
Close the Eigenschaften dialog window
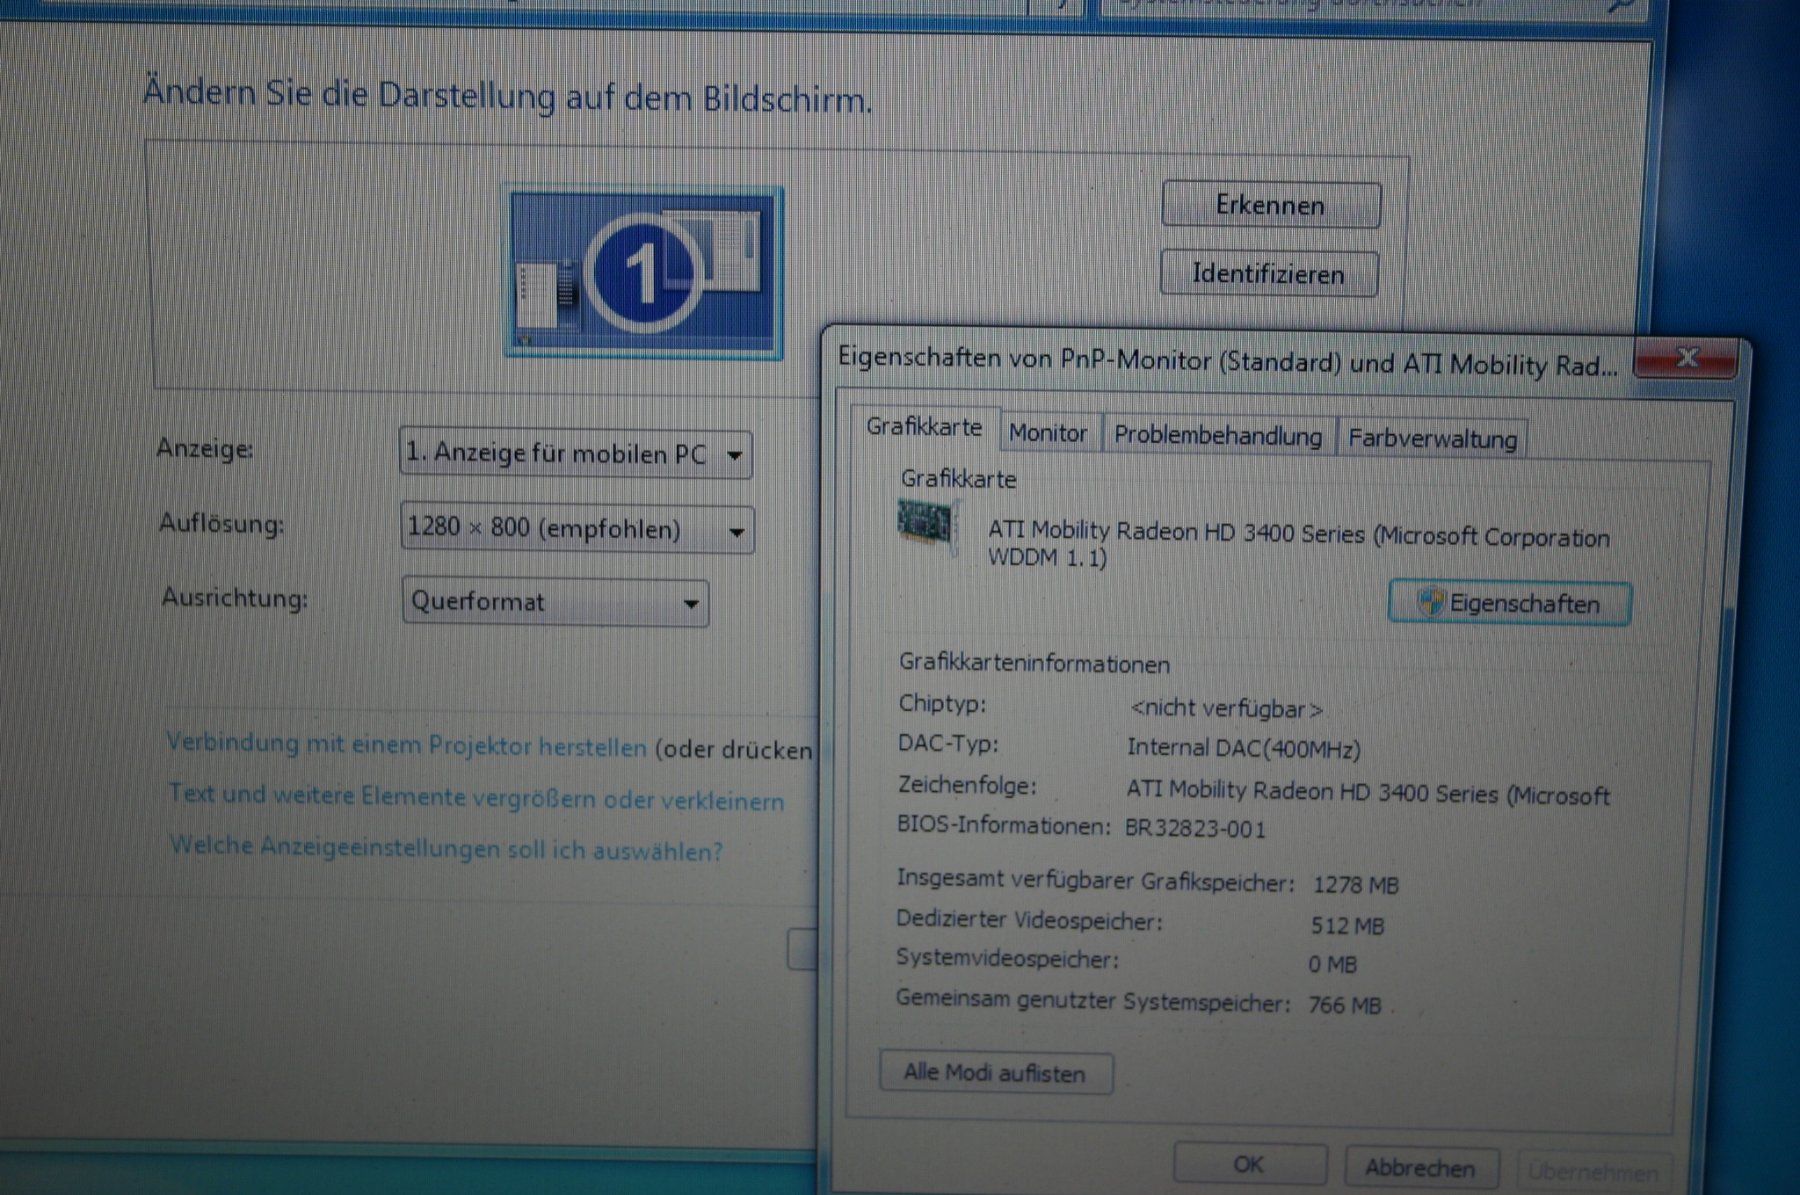[x=1686, y=358]
